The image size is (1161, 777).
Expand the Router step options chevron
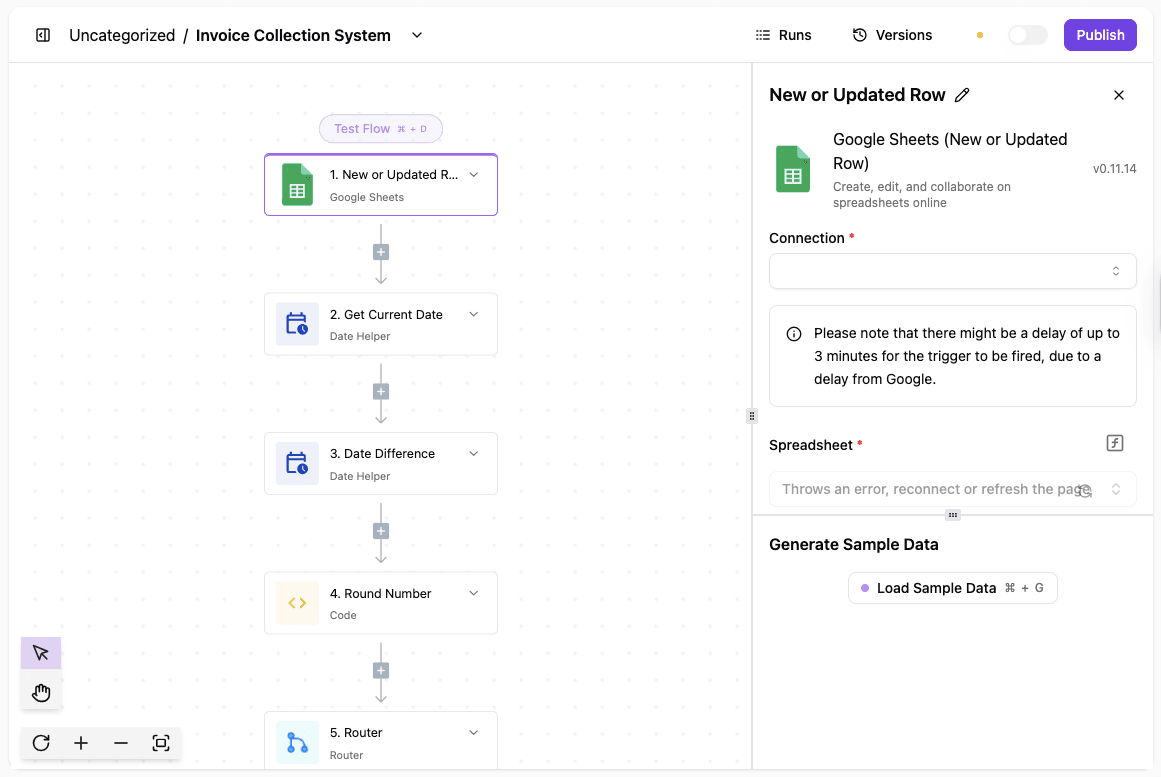(473, 732)
